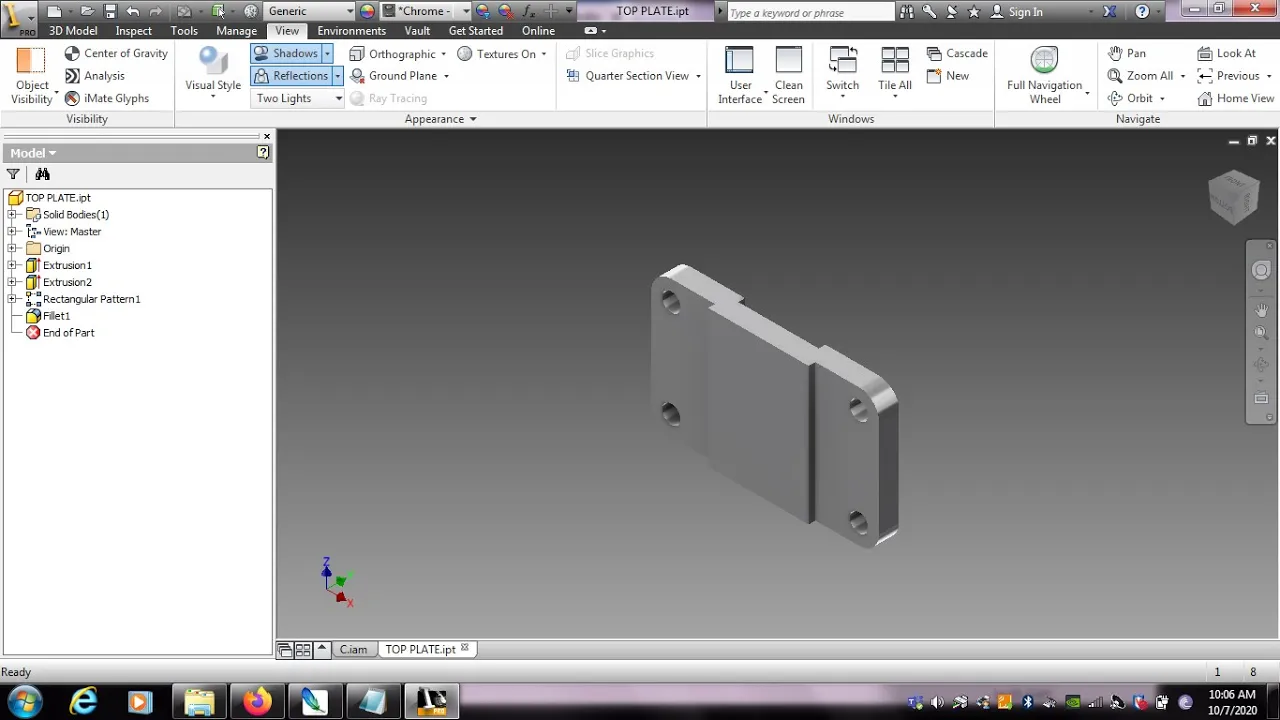
Task: Open the Reflections options arrow
Action: 337,76
